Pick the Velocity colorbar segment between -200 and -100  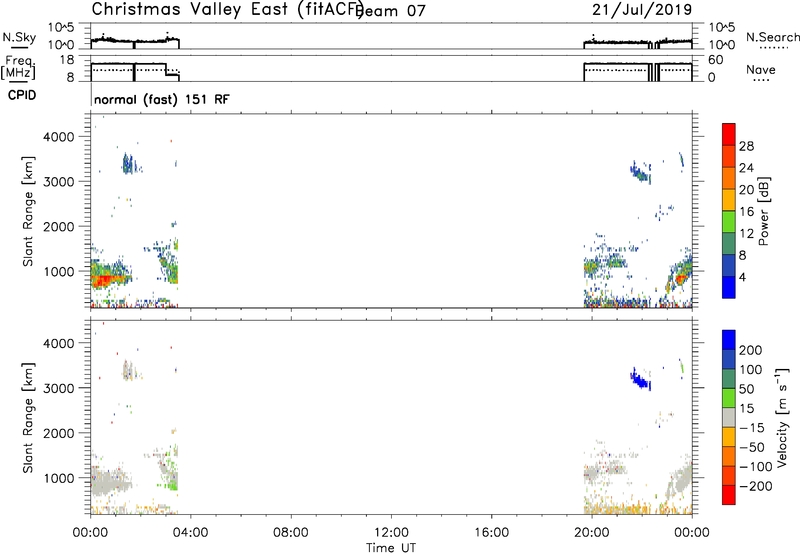(729, 476)
